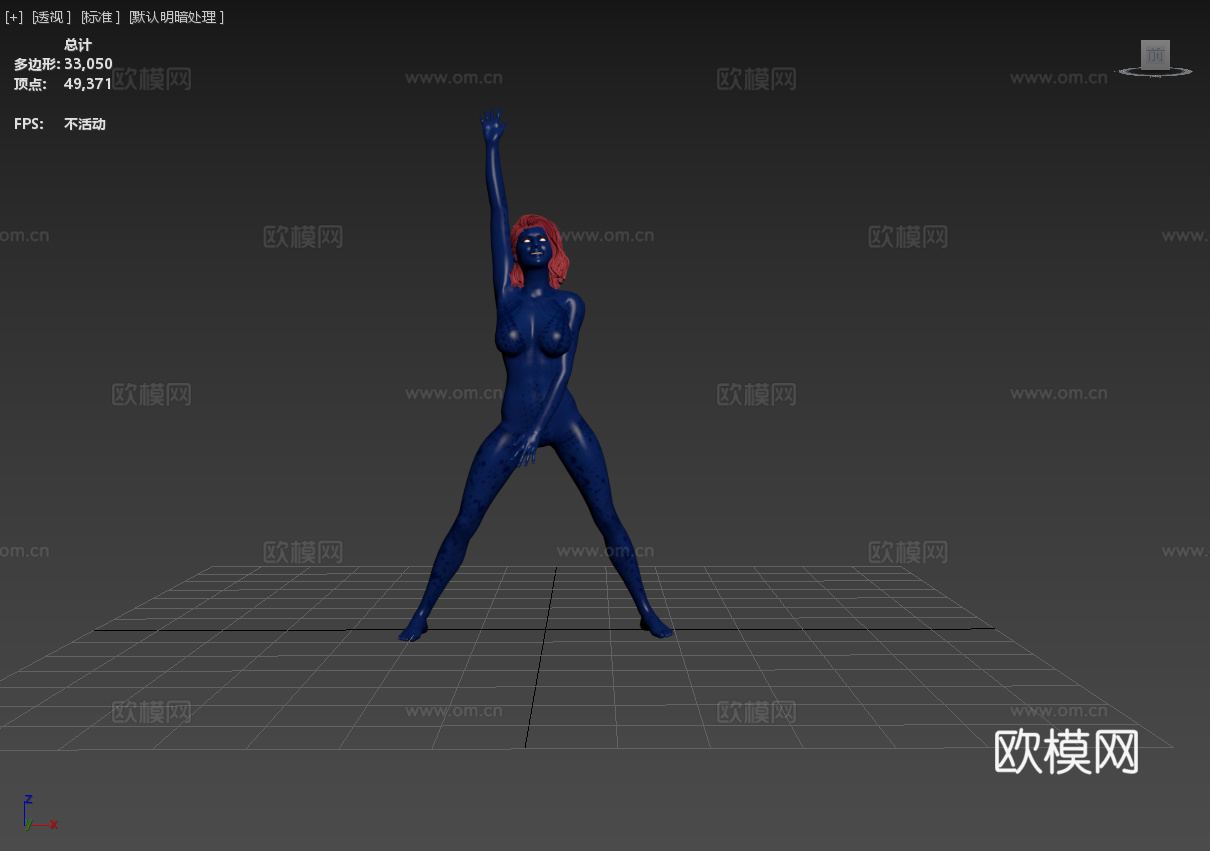This screenshot has width=1210, height=851.
Task: Select the polygon count value 33,050
Action: point(88,64)
